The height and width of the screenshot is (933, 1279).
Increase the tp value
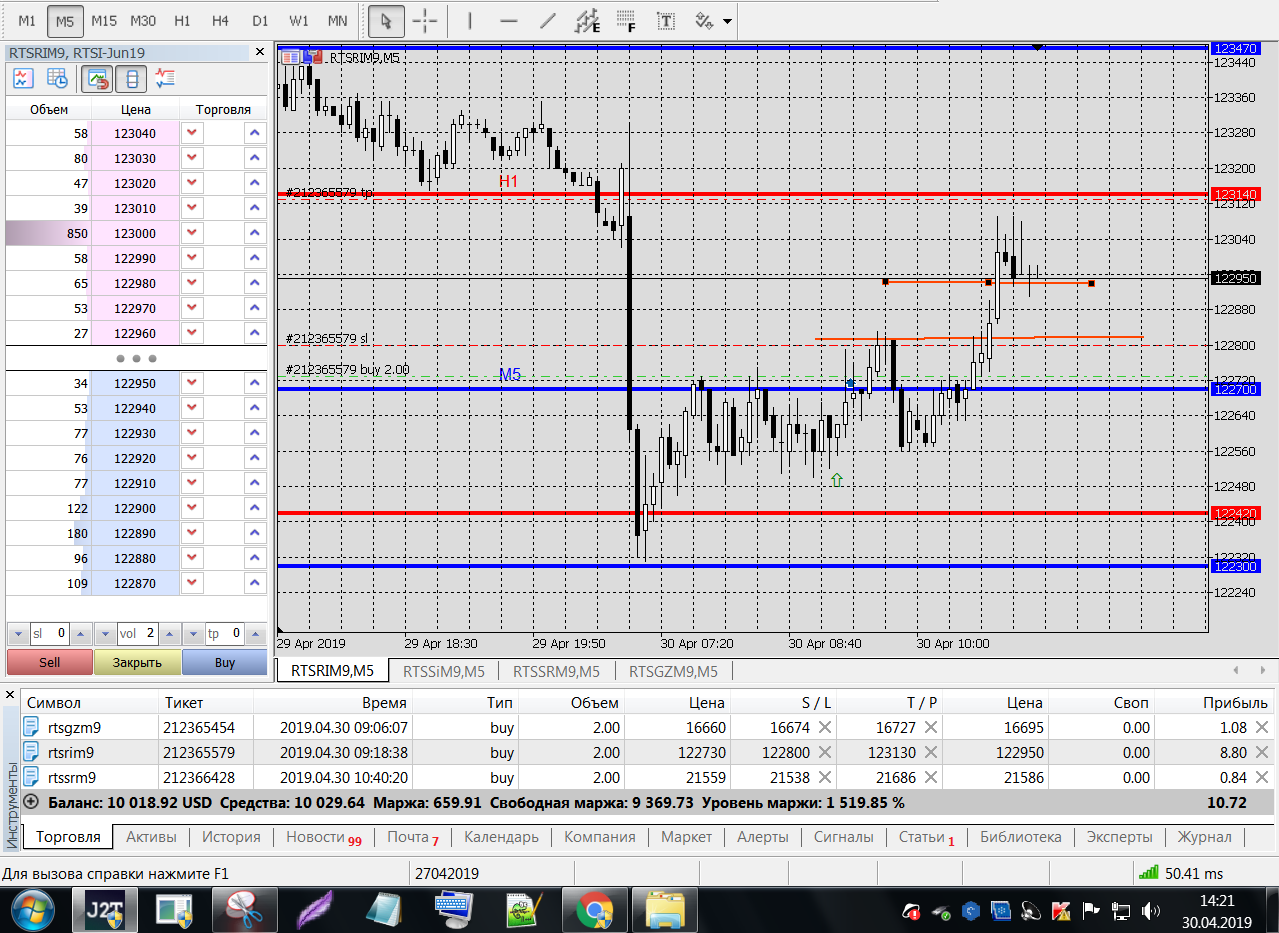click(256, 633)
